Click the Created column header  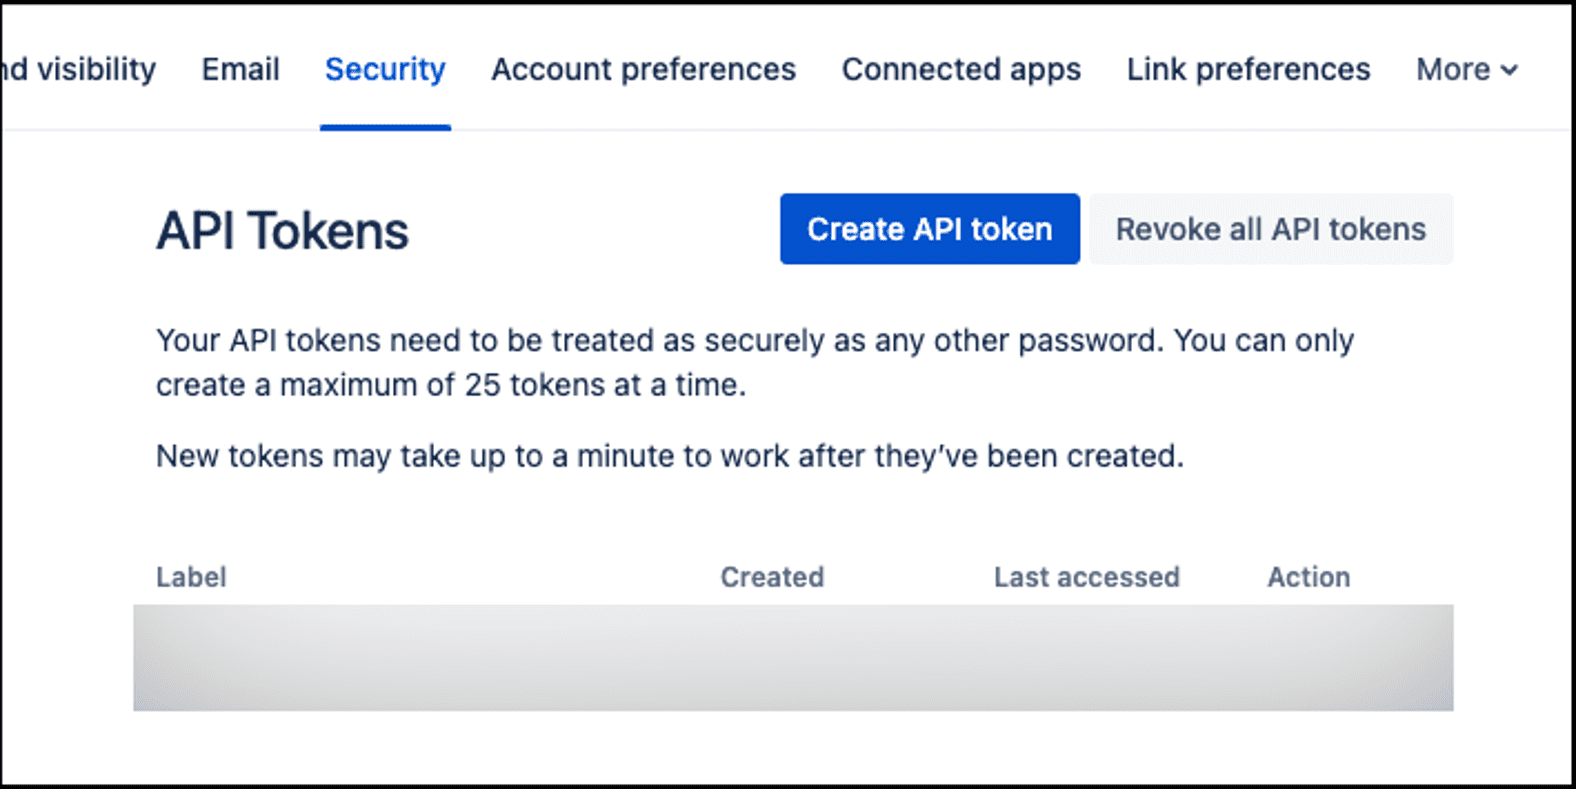(772, 577)
